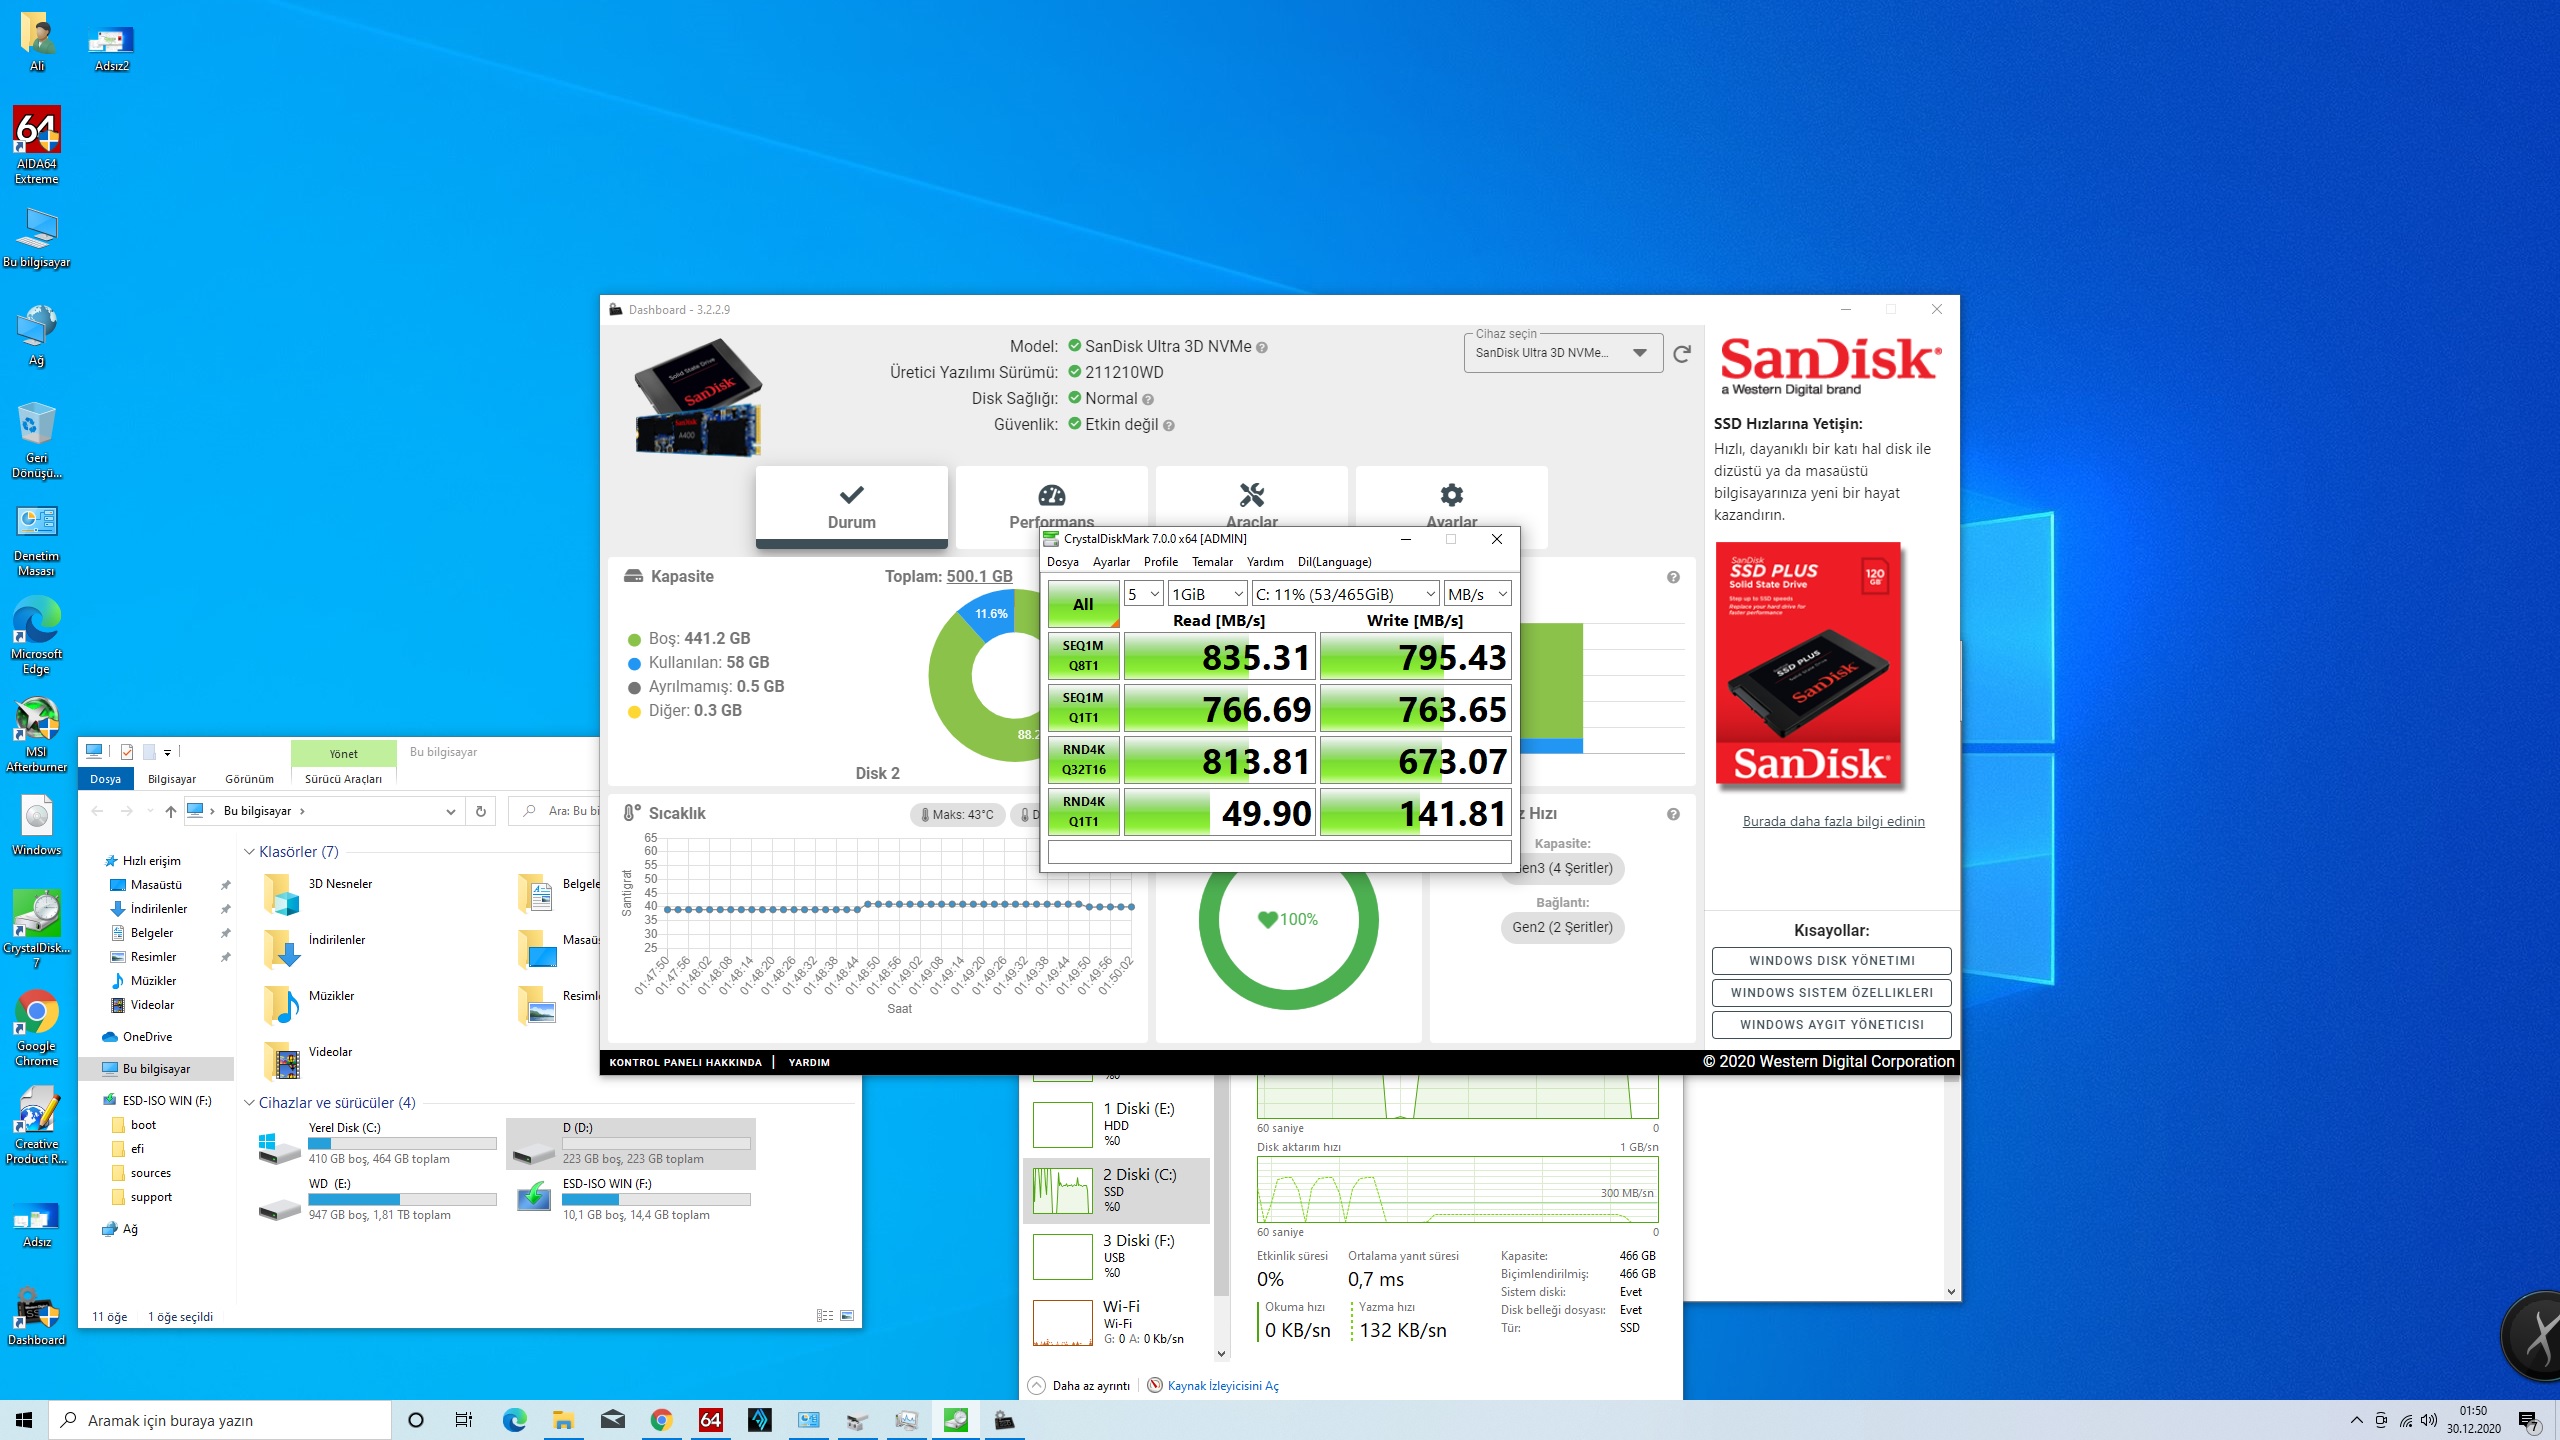The image size is (2560, 1440).
Task: Open MSI Afterburner desktop icon
Action: click(37, 736)
